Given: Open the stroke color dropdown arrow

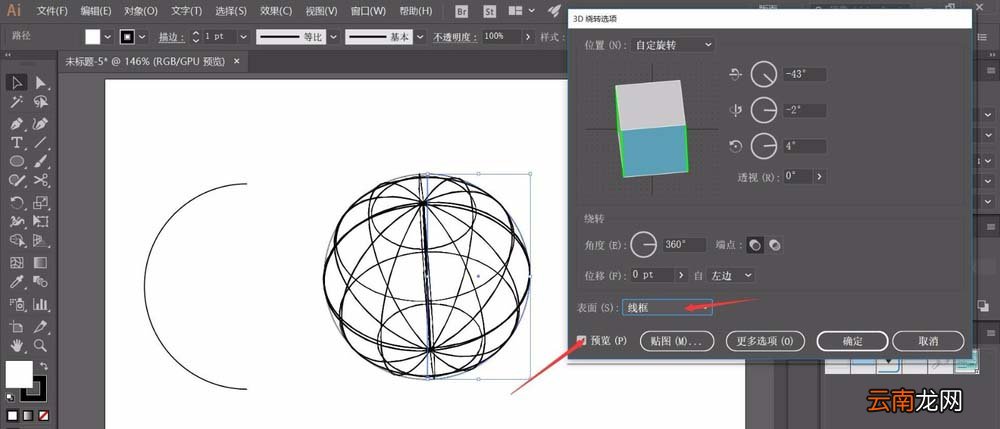Looking at the screenshot, I should (142, 37).
